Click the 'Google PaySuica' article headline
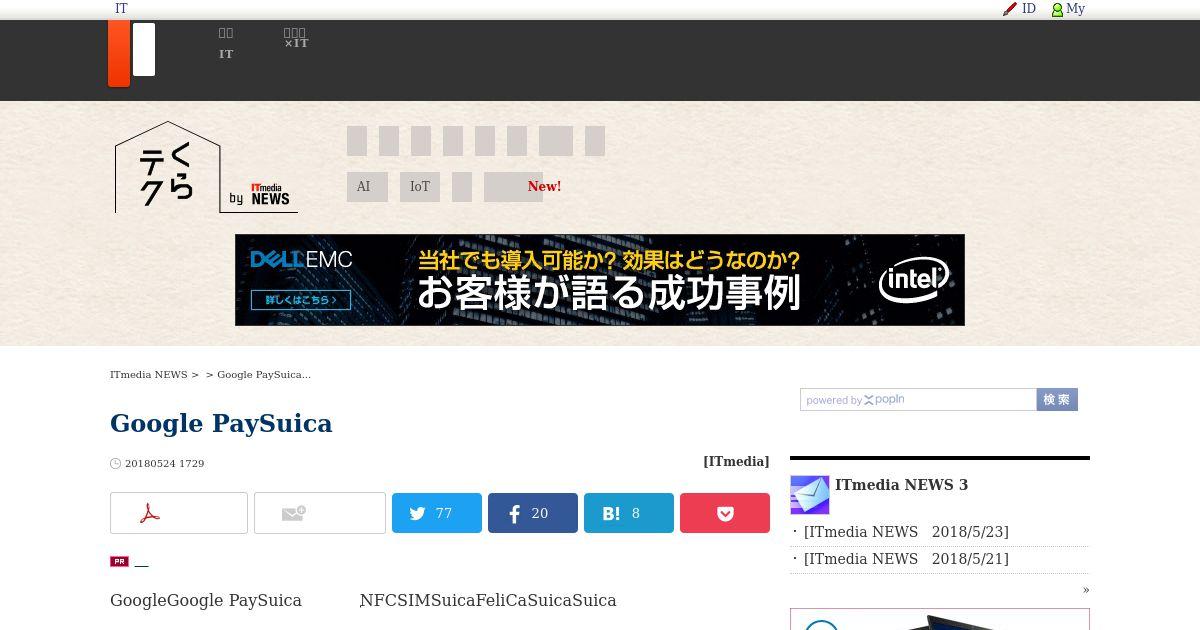 [x=221, y=423]
